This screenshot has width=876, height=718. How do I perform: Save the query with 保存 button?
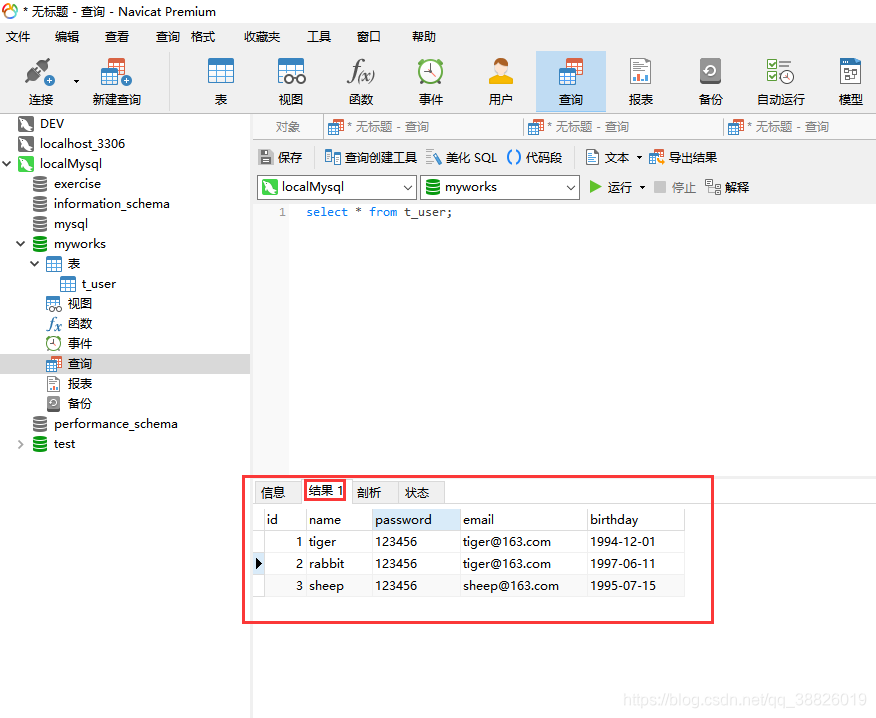(280, 158)
